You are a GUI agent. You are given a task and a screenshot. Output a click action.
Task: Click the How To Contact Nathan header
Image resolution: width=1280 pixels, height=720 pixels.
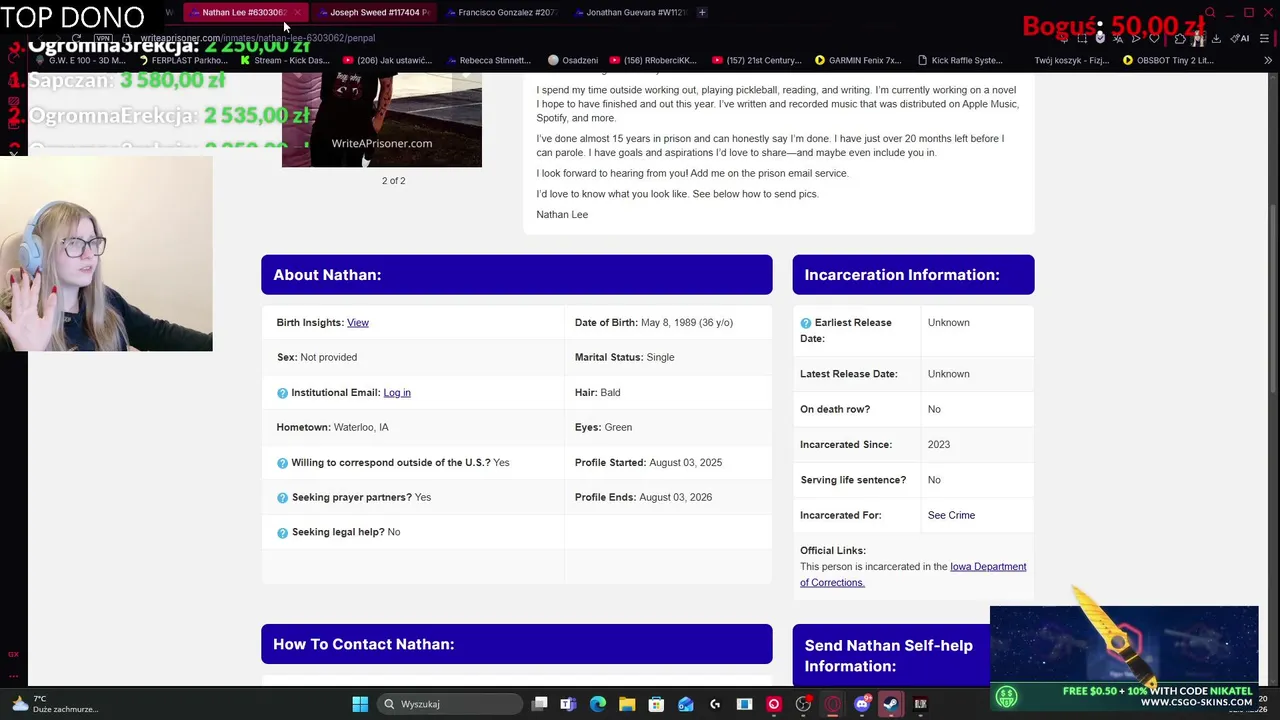[516, 644]
